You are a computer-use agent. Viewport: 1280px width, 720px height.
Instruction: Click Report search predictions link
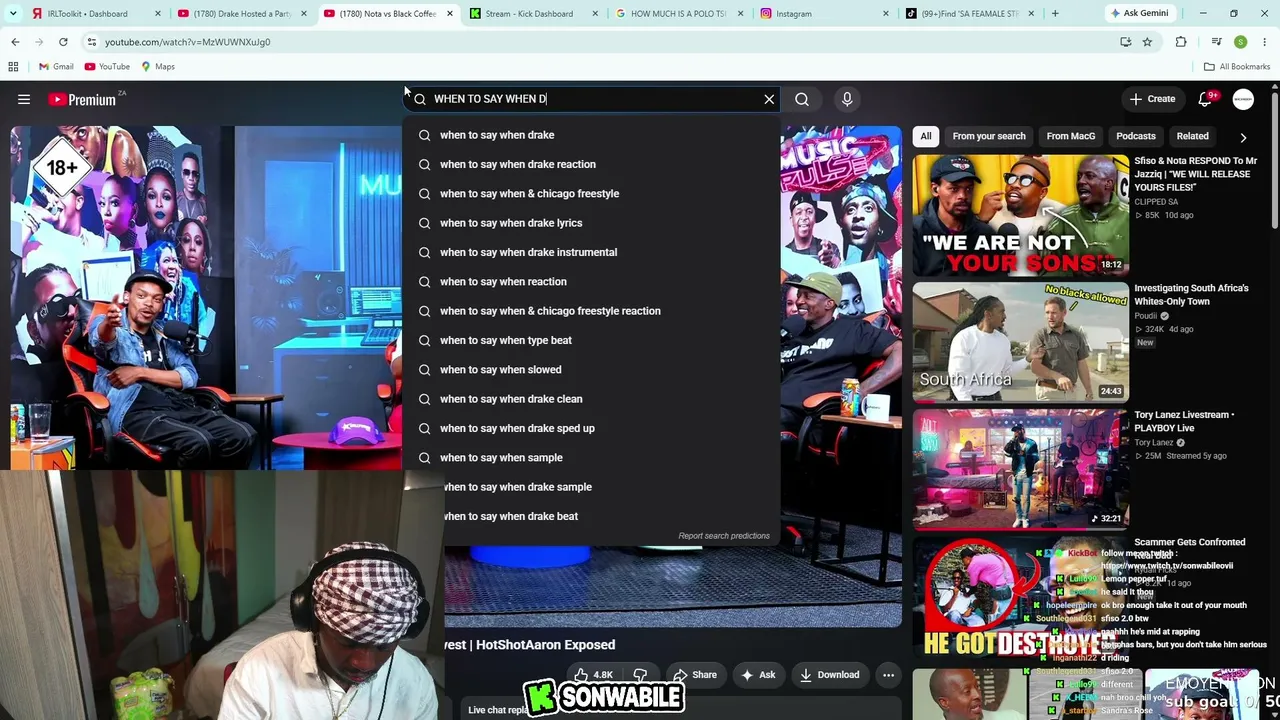coord(724,536)
